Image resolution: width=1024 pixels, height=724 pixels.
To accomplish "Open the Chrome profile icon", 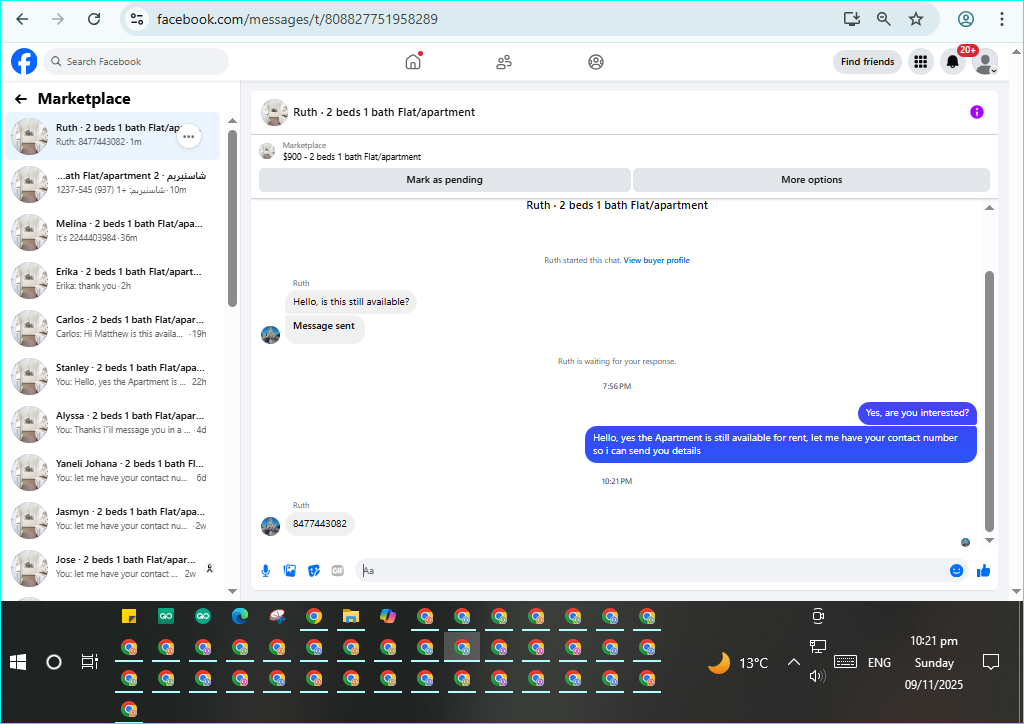I will pyautogui.click(x=966, y=19).
